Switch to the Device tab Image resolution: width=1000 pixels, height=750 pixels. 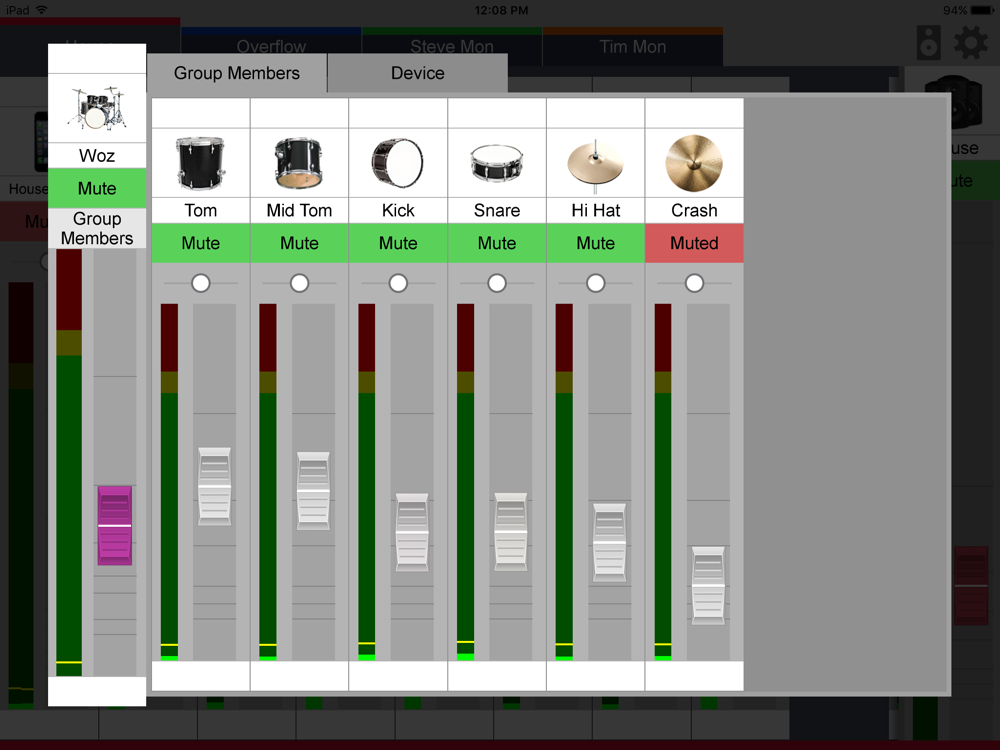[x=418, y=73]
